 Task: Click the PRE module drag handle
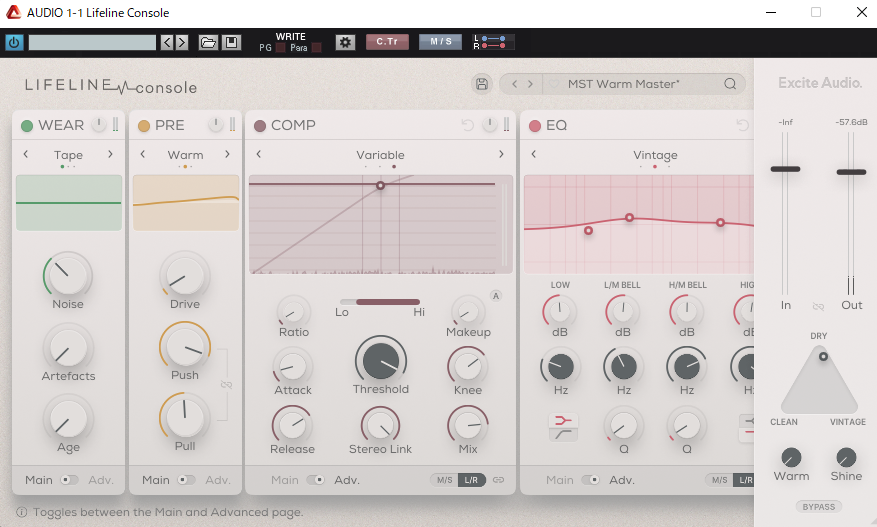click(232, 125)
